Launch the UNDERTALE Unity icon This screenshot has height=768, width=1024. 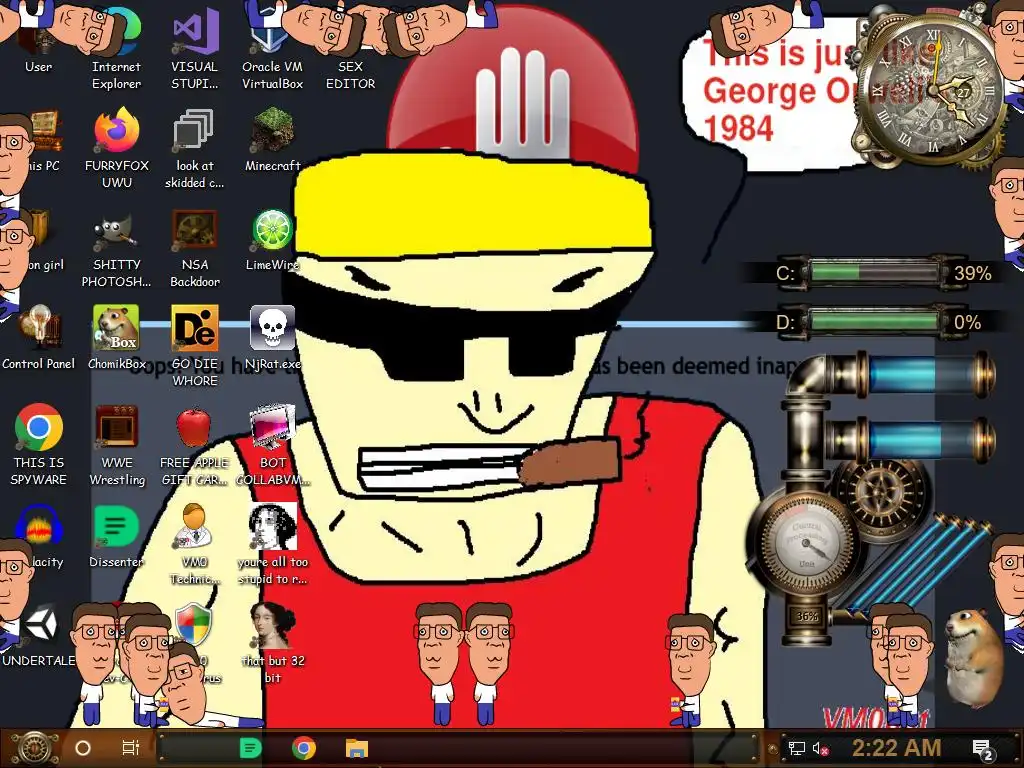pyautogui.click(x=38, y=636)
